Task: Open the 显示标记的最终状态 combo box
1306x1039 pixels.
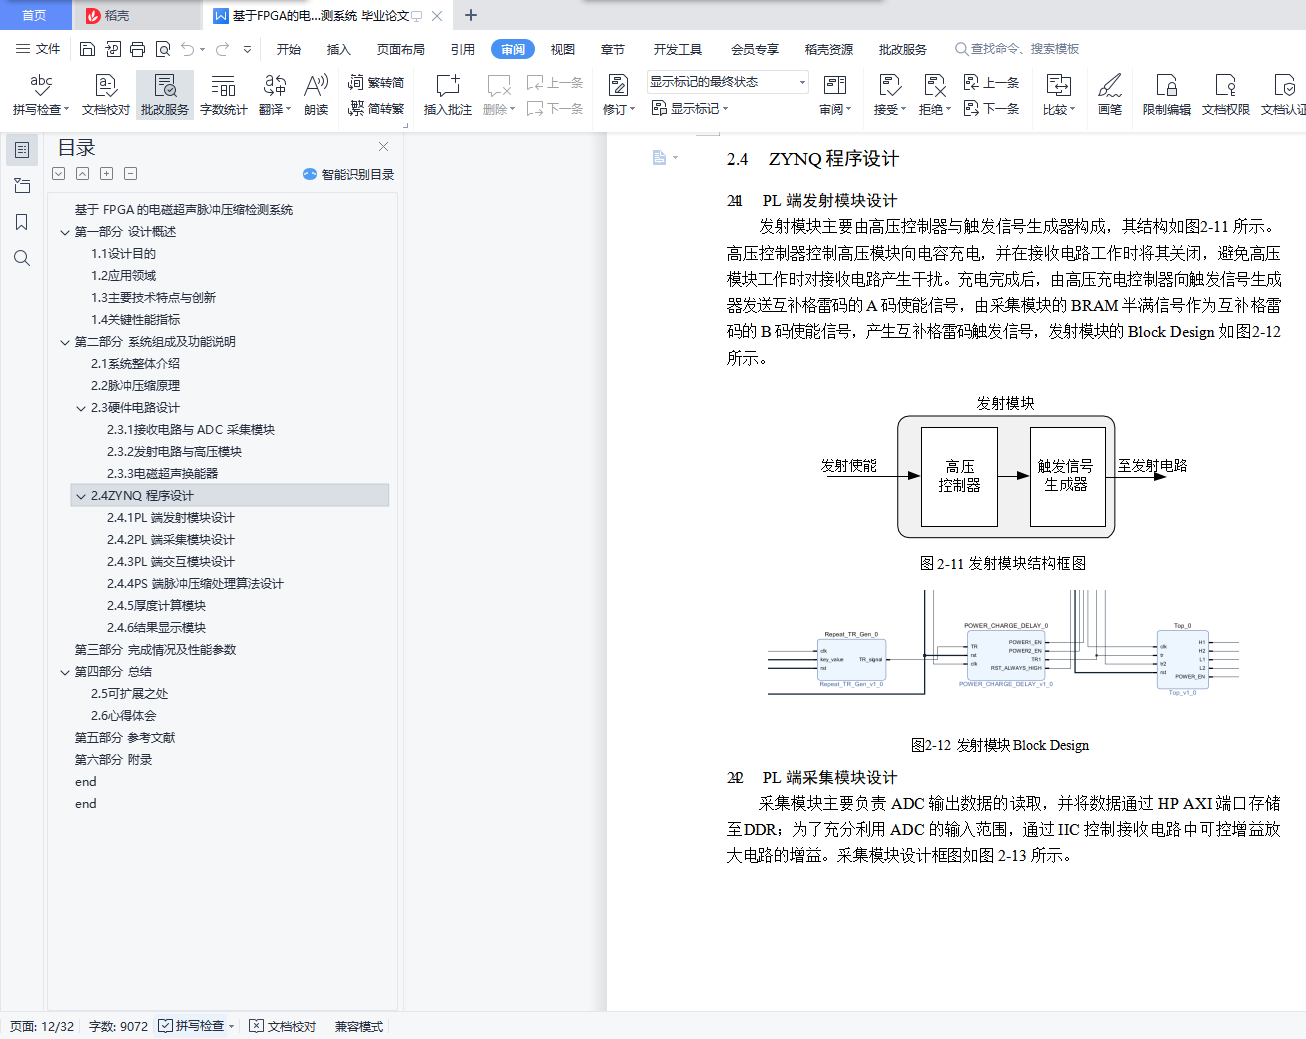Action: point(727,82)
